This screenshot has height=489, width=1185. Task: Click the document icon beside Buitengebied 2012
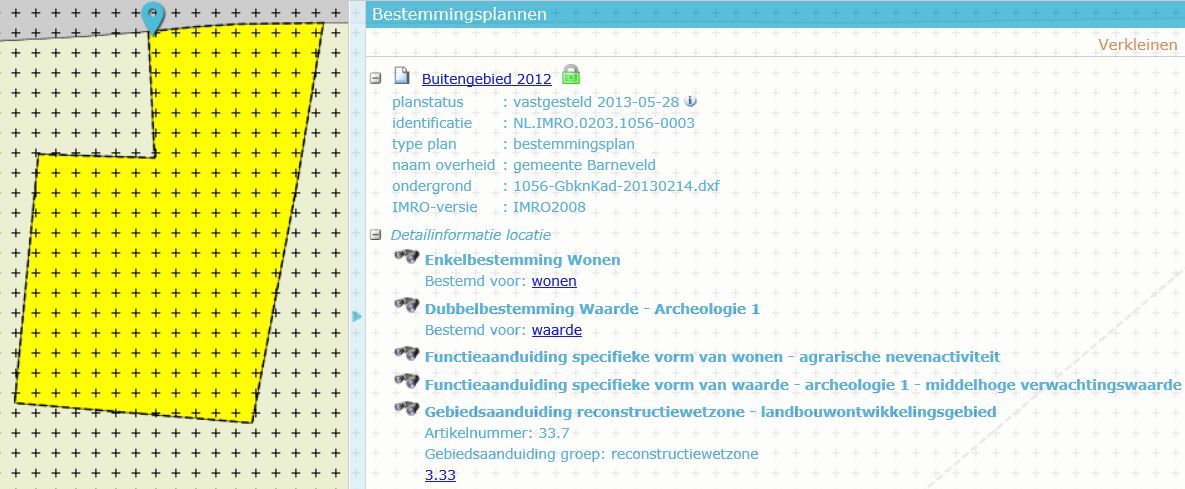[x=401, y=77]
